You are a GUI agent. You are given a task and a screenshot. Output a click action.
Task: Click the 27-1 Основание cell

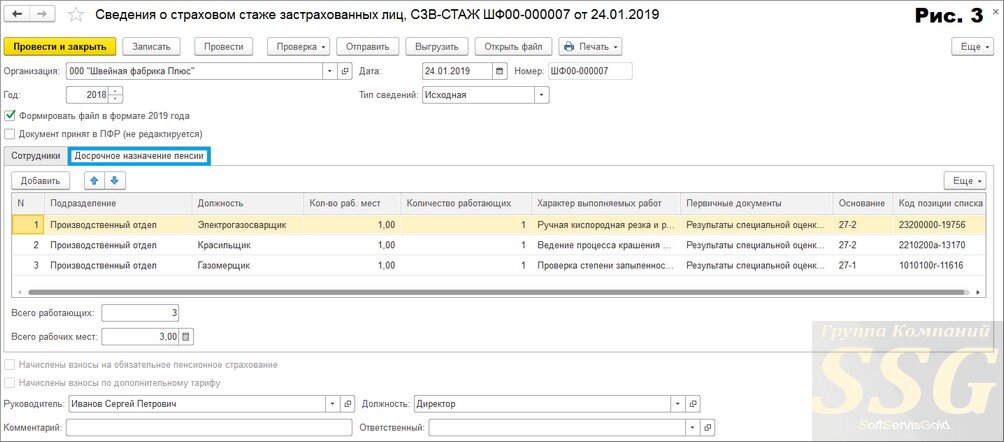(862, 266)
